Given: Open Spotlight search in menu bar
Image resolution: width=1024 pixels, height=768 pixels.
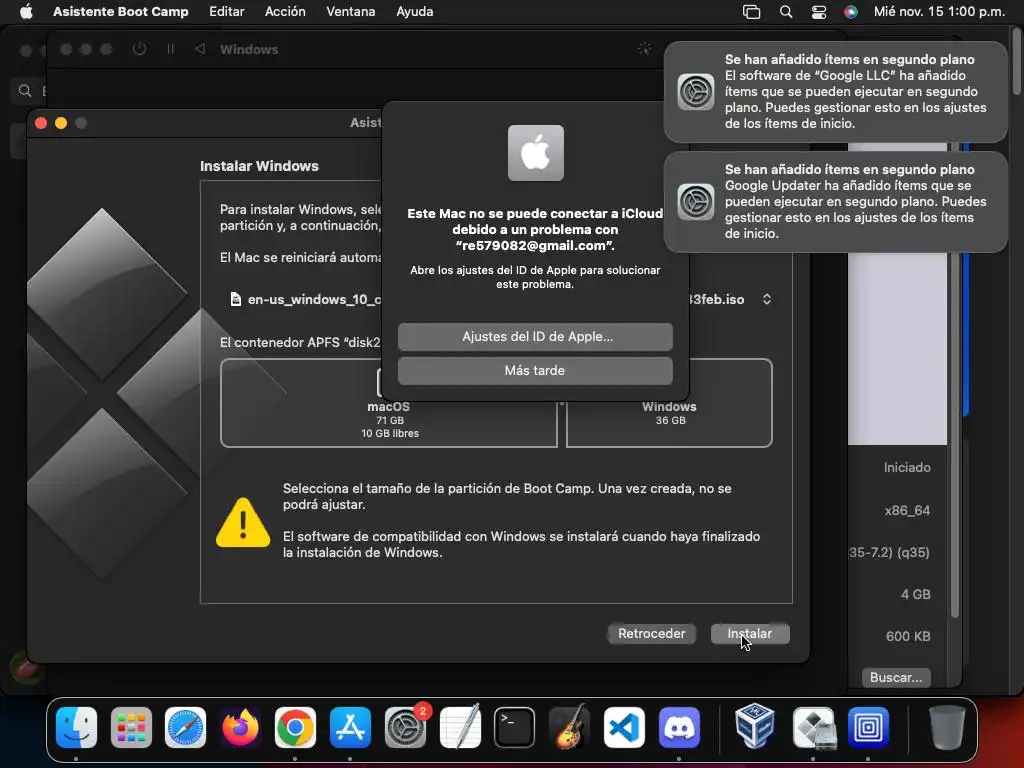Looking at the screenshot, I should pos(786,12).
